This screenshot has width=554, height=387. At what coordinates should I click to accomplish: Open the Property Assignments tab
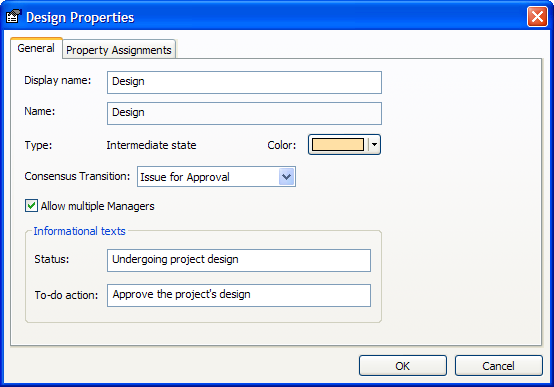click(119, 50)
